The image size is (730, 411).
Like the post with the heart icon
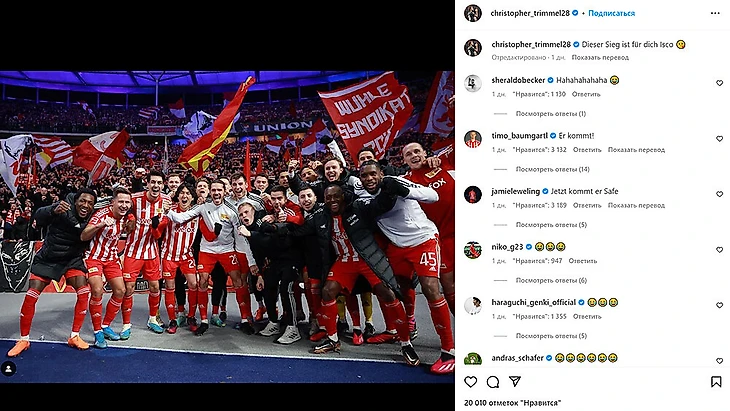click(471, 382)
